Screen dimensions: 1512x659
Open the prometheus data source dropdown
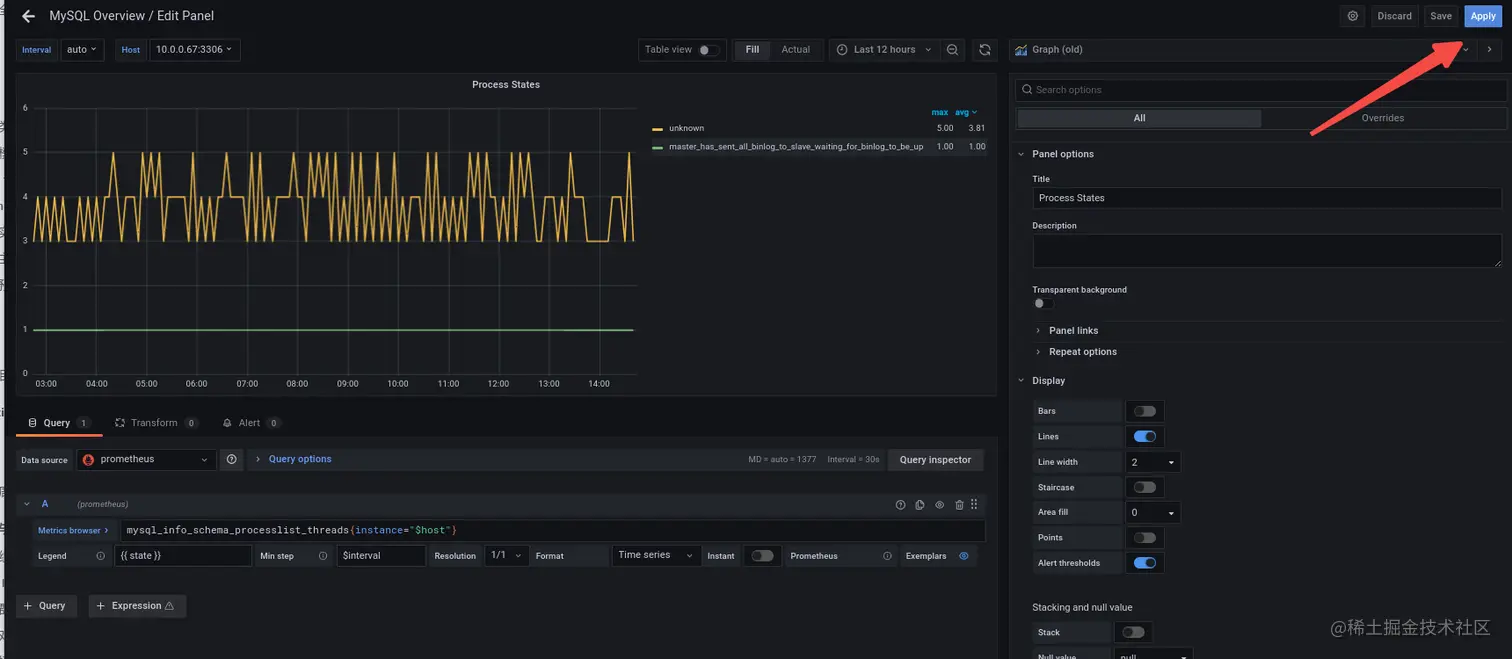146,460
